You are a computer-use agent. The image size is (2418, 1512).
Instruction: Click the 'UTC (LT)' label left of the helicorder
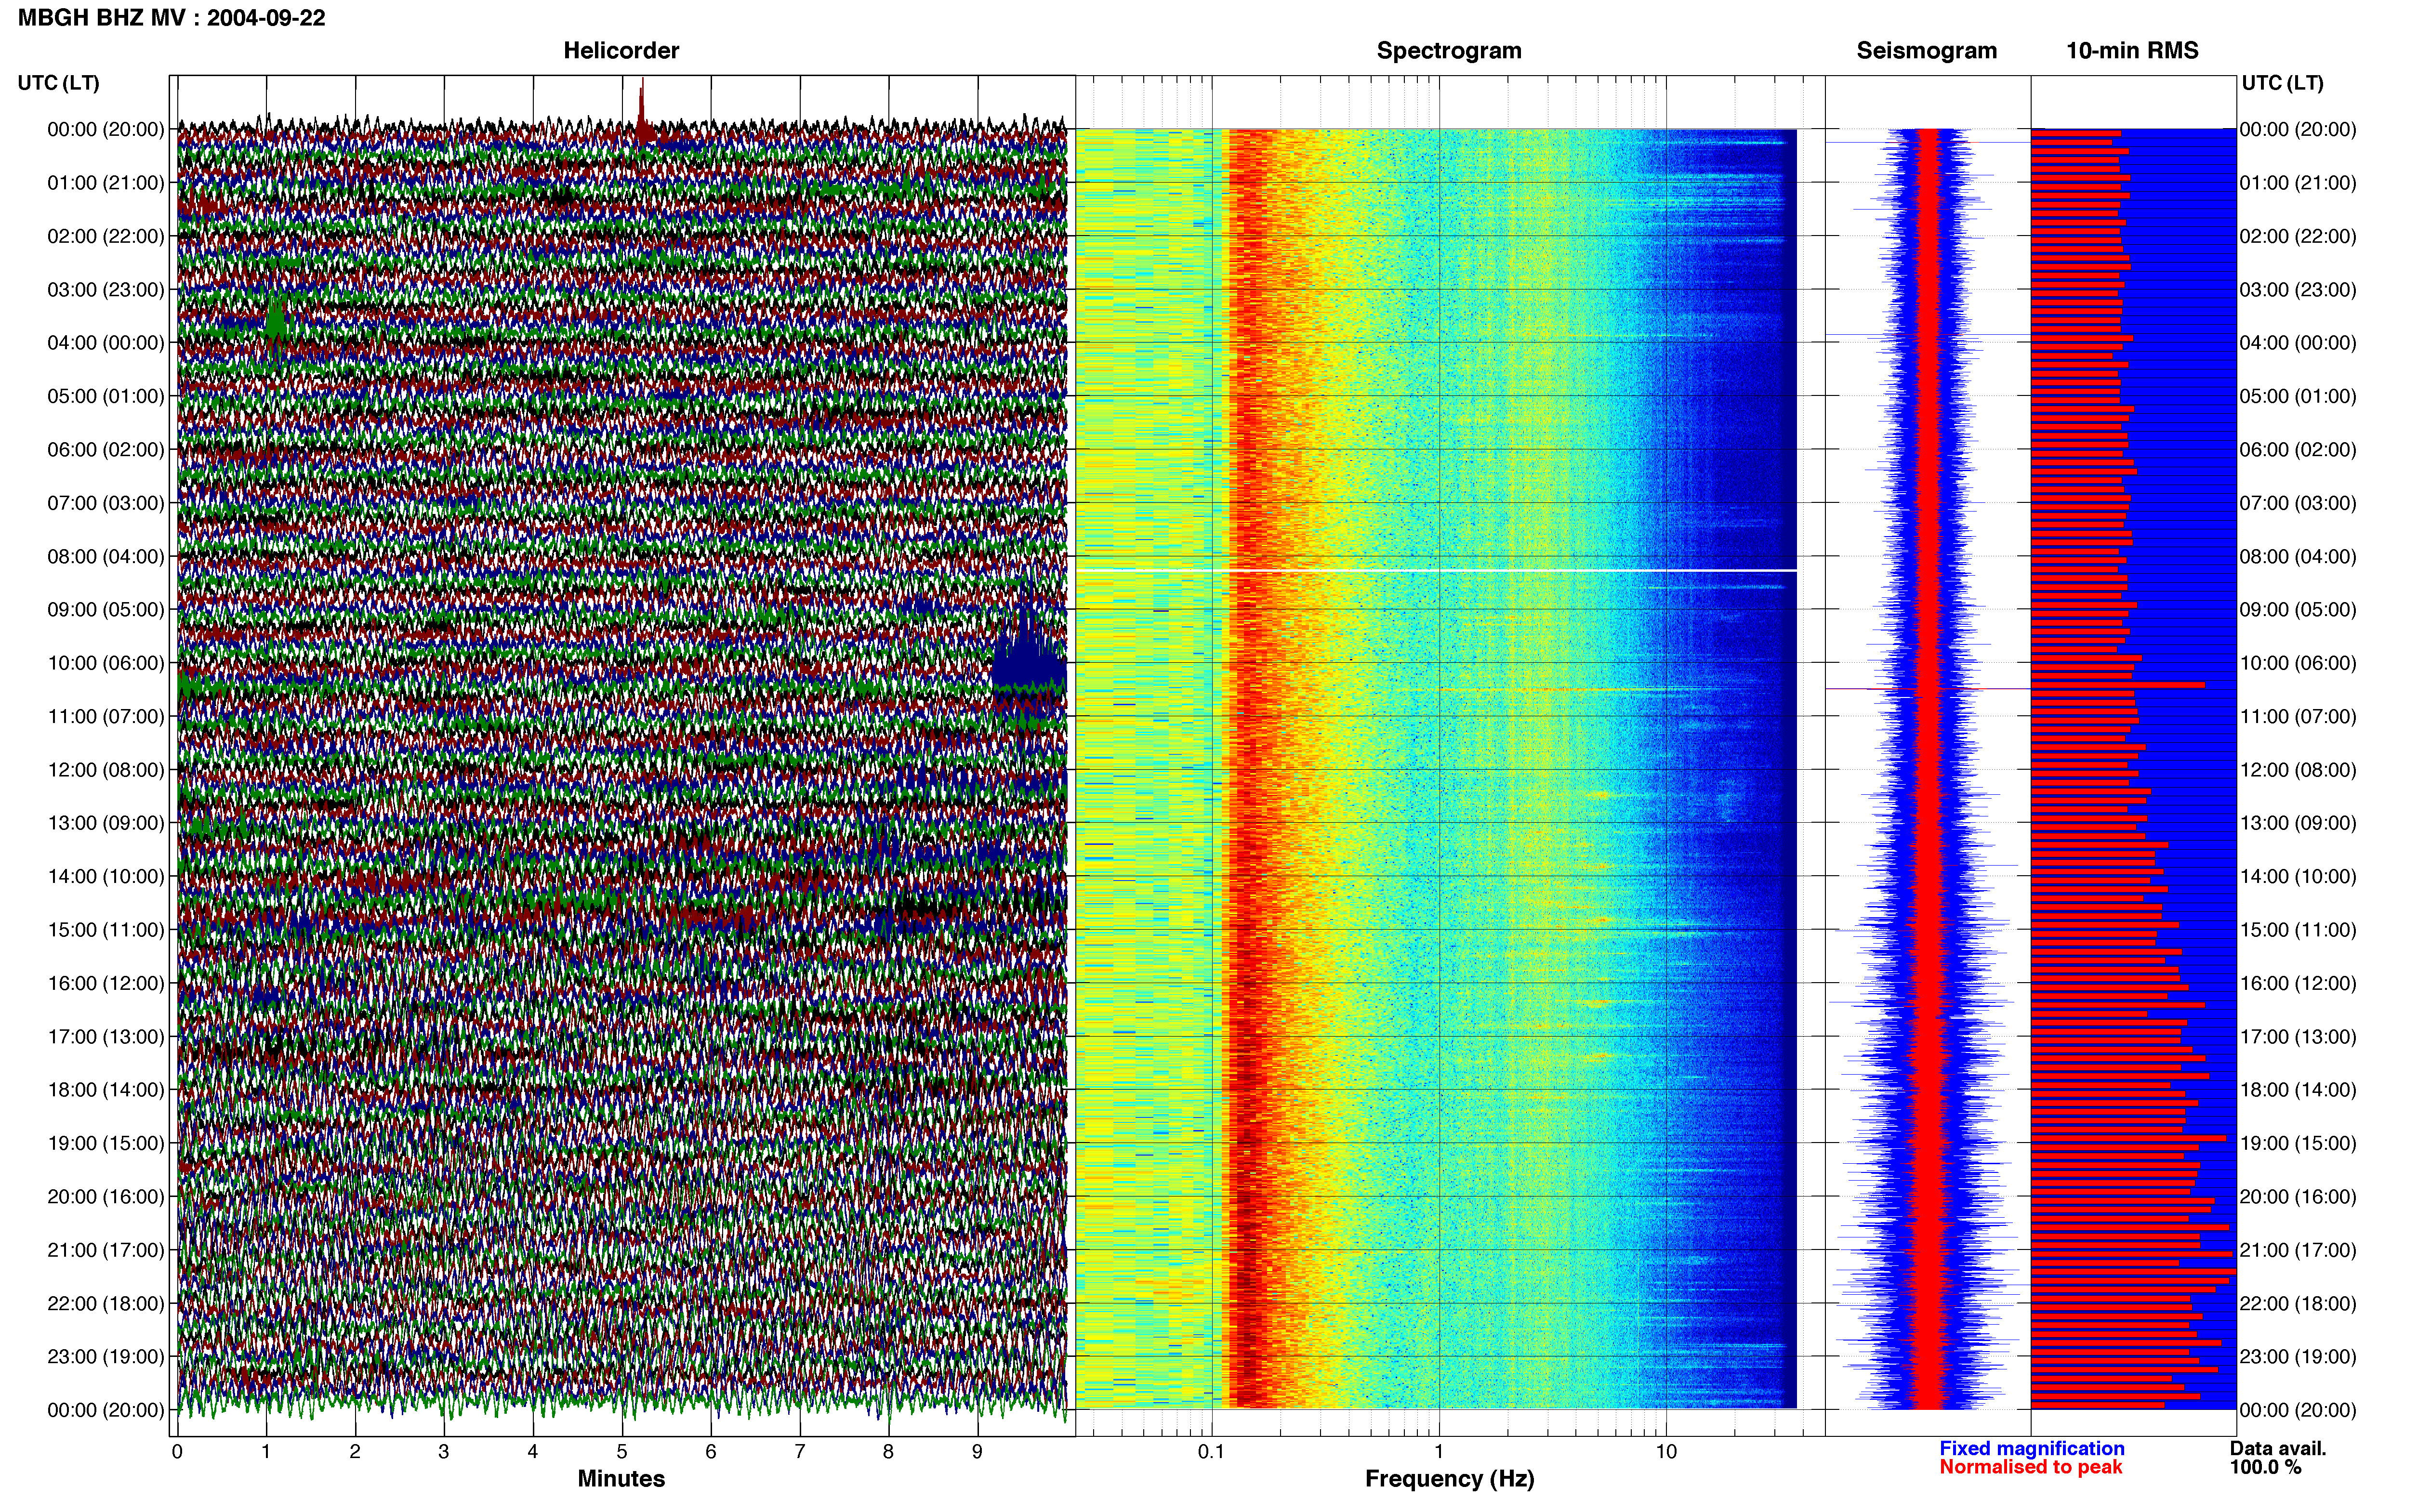(x=59, y=83)
